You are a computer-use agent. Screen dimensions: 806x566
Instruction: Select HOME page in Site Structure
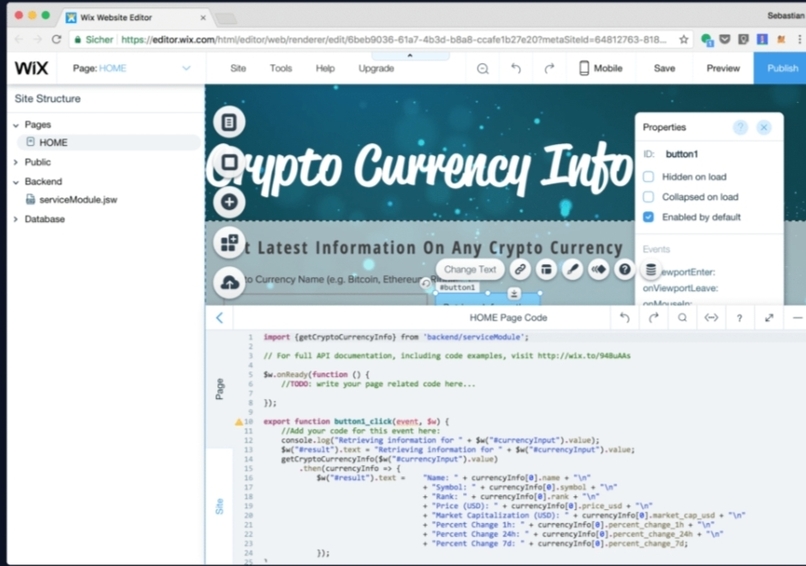click(x=109, y=142)
